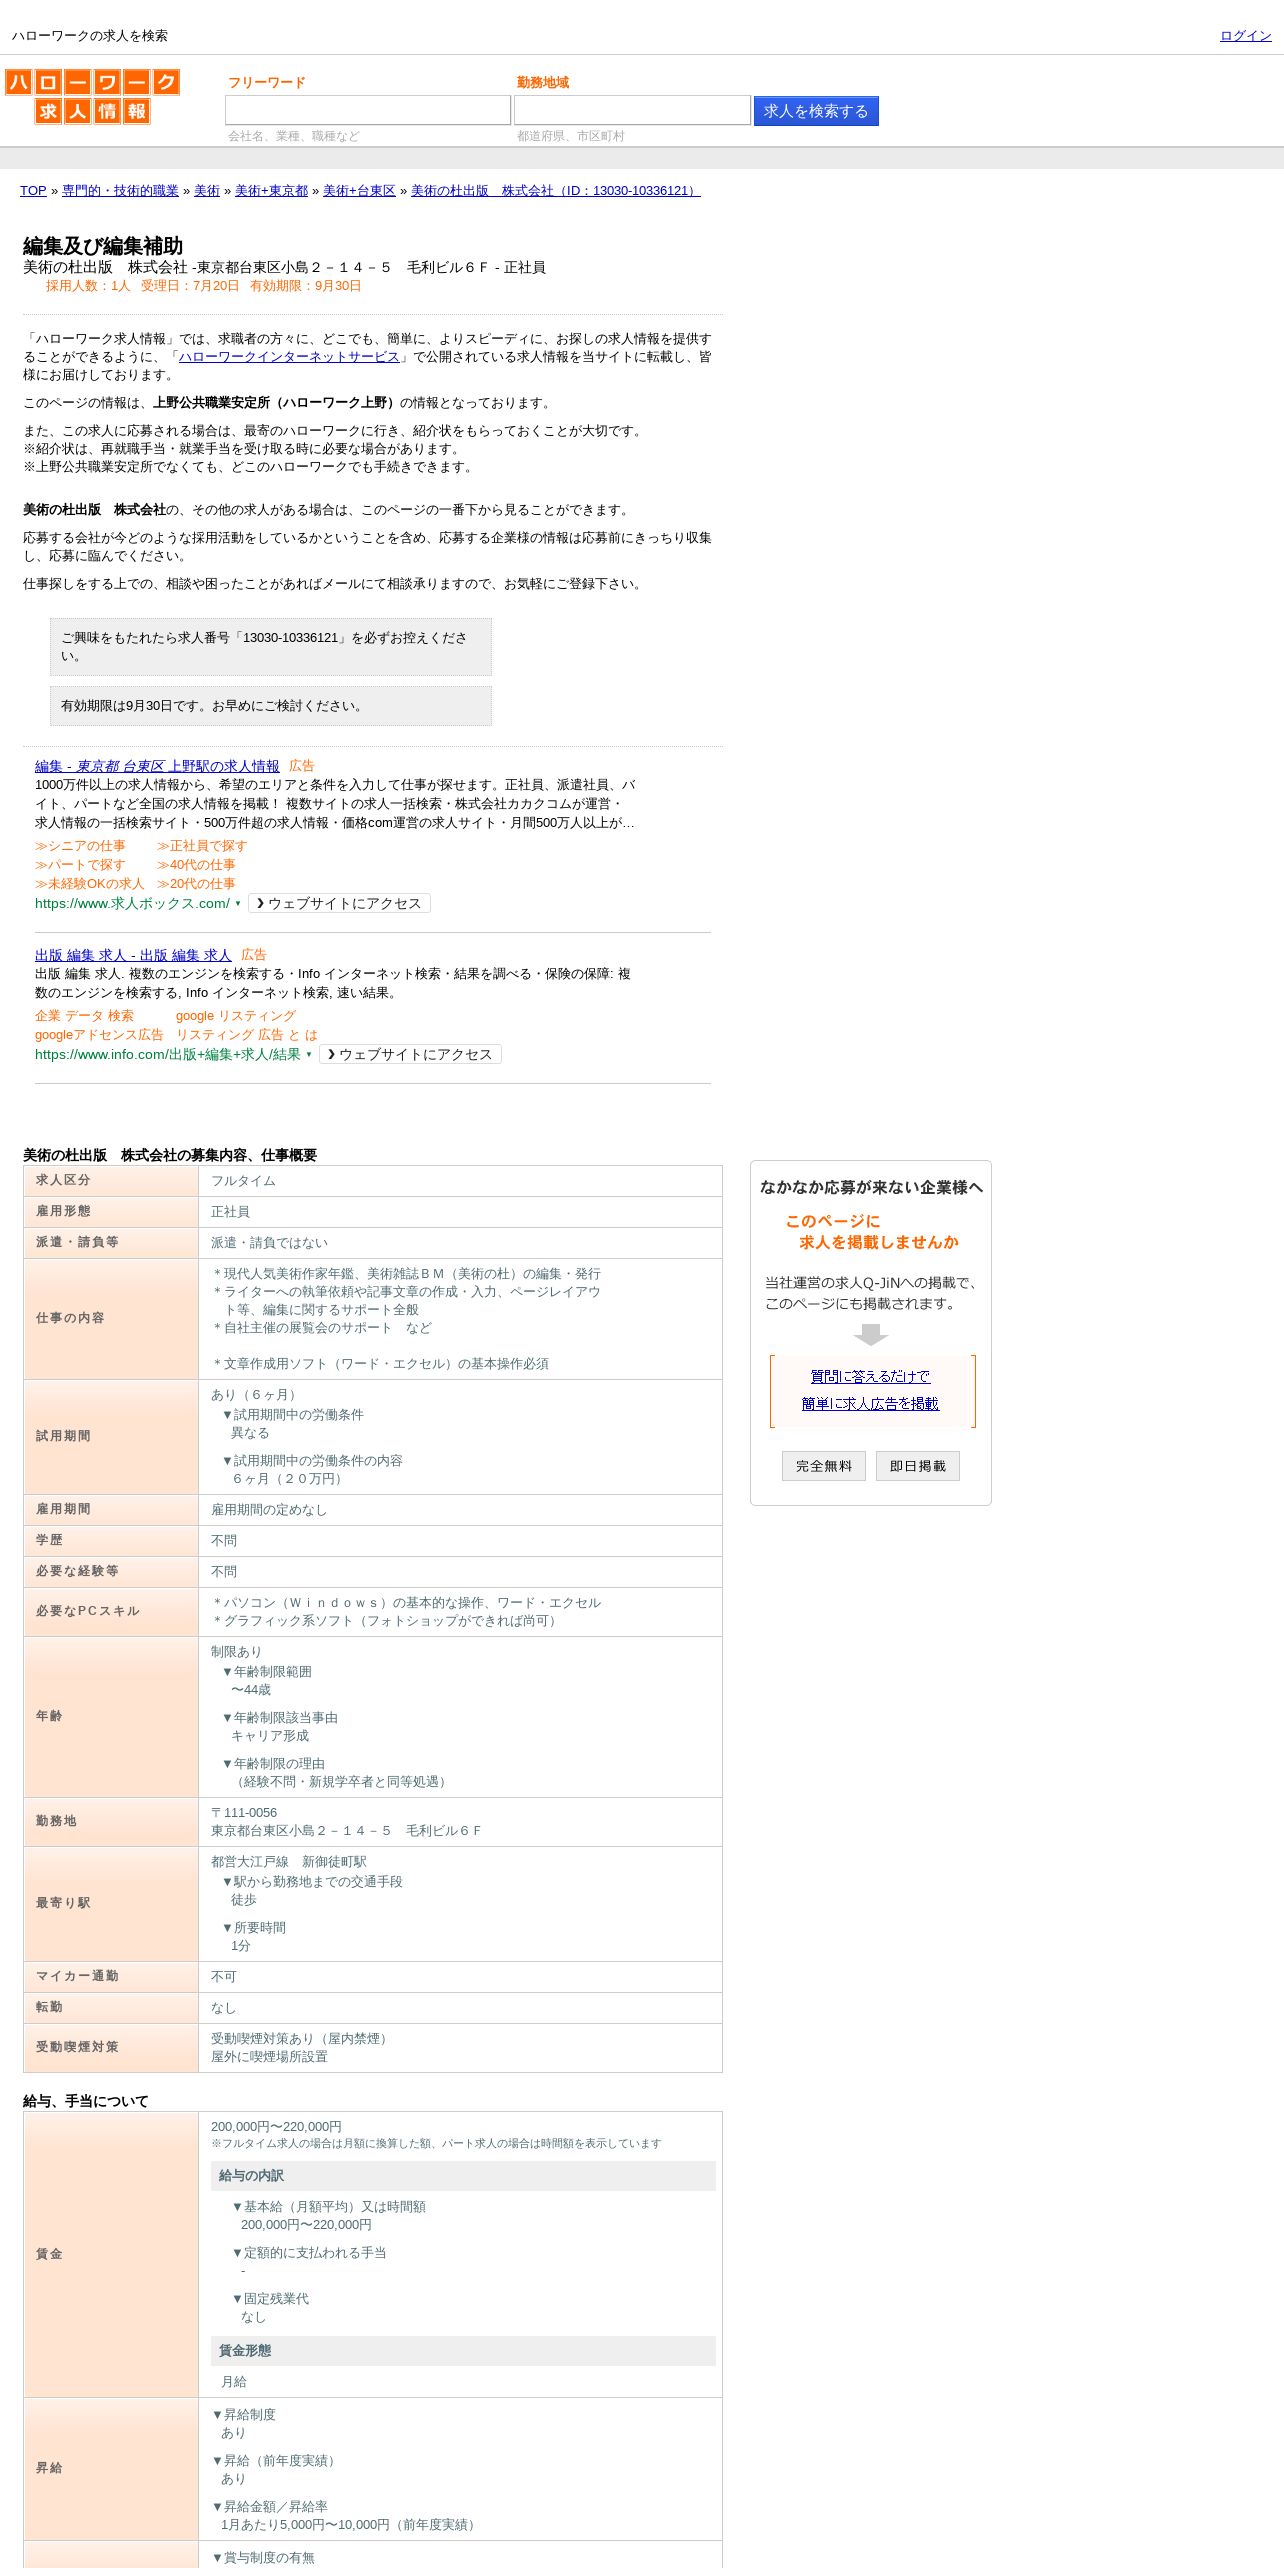Open the 専門的・技術的職業 breadcrumb link

click(x=120, y=191)
